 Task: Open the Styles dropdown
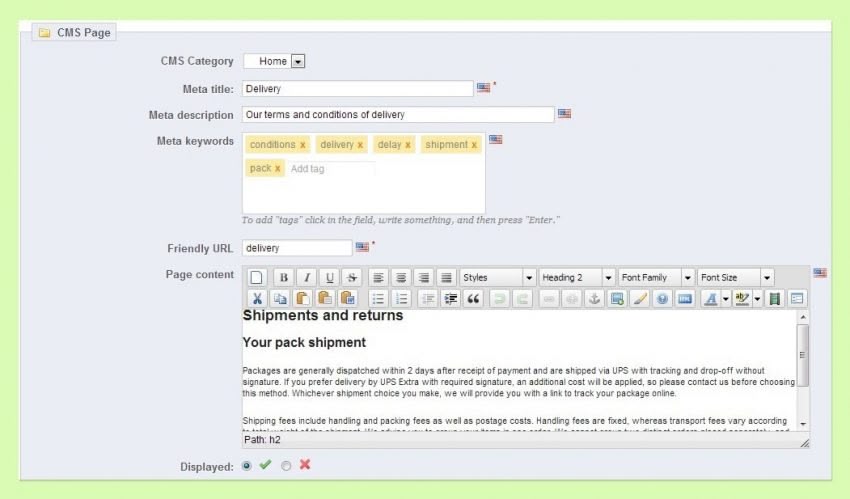coord(498,277)
